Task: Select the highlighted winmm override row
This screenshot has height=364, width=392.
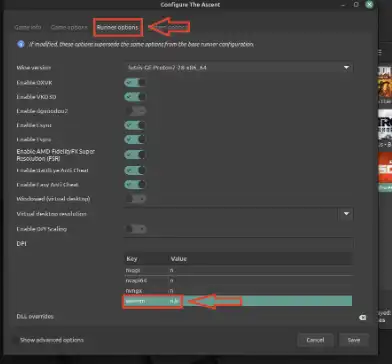Action: click(238, 301)
